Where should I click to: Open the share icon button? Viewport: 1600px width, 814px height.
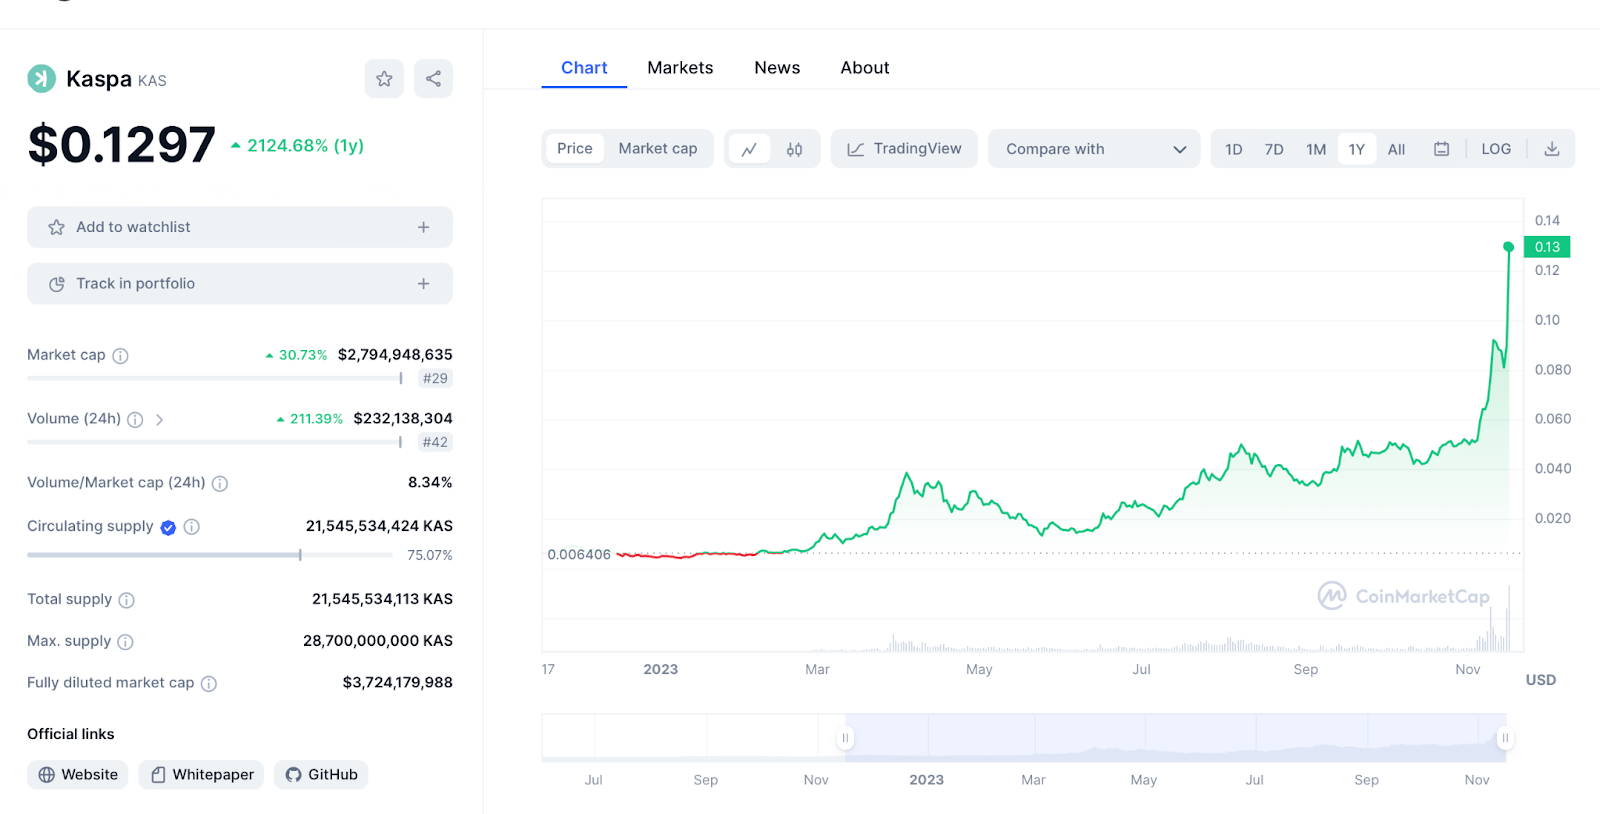[433, 79]
